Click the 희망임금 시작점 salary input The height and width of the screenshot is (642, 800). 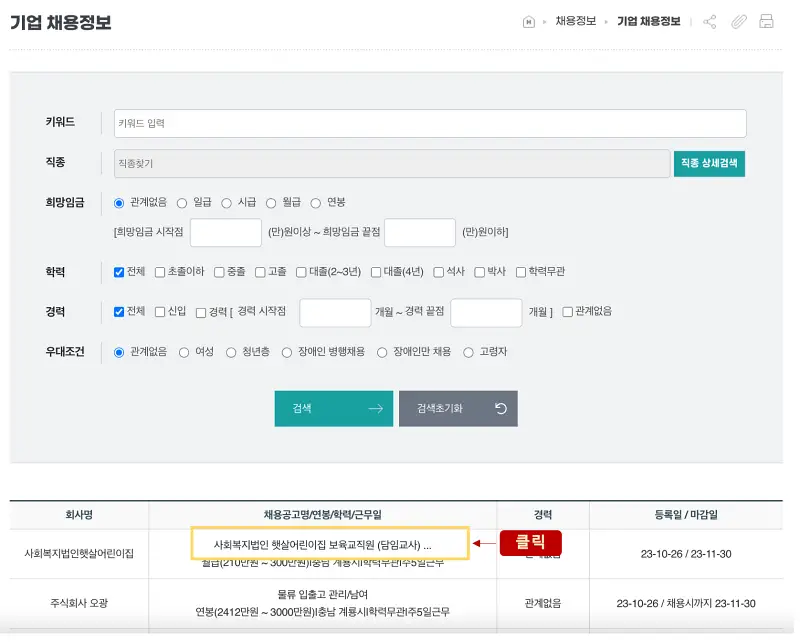coord(225,232)
